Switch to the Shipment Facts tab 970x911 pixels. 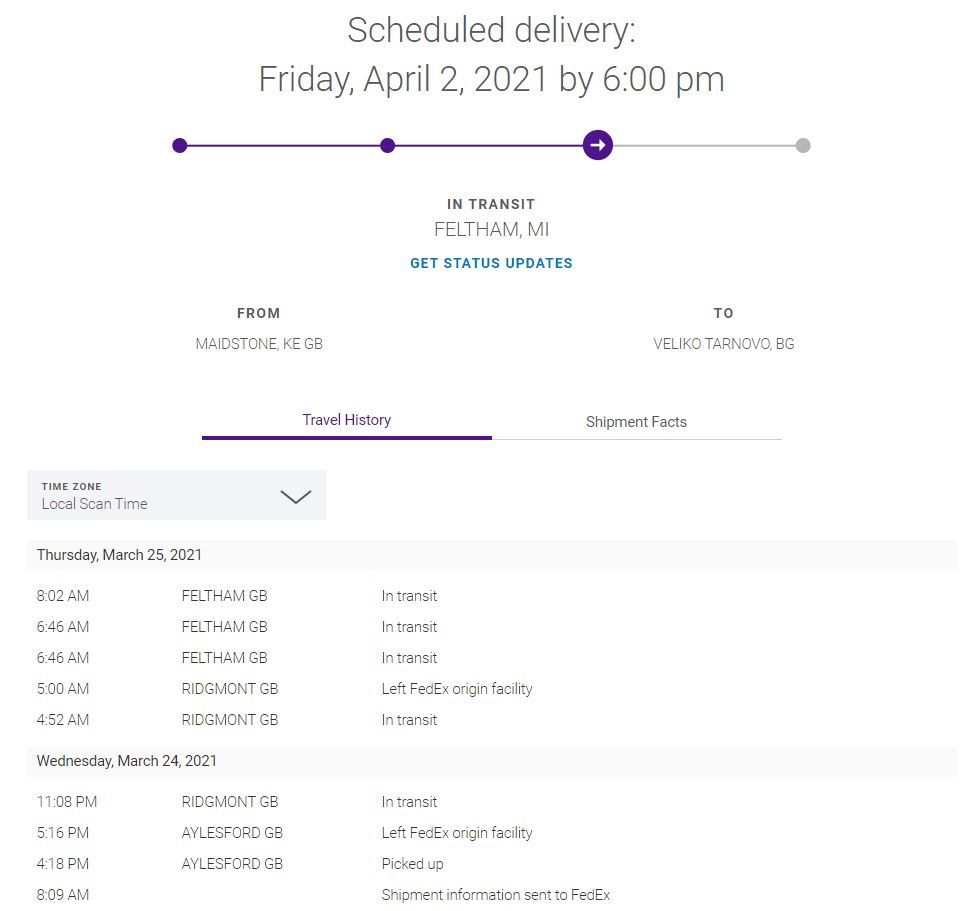636,422
